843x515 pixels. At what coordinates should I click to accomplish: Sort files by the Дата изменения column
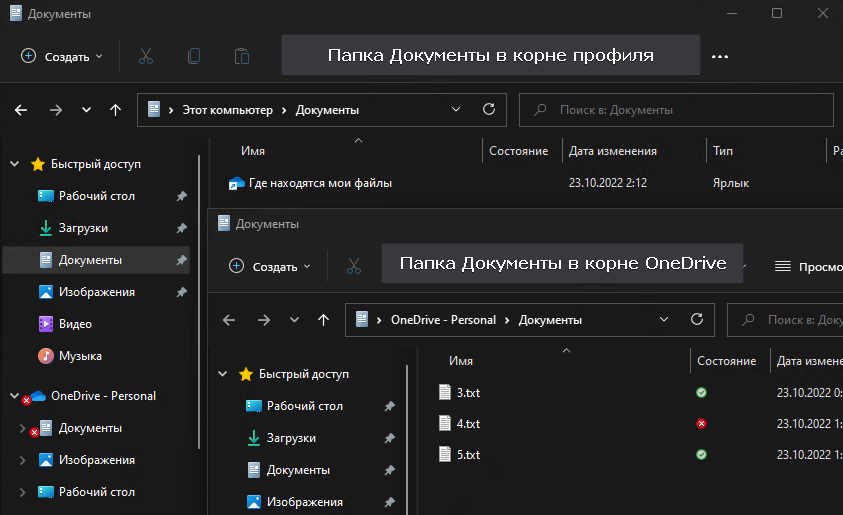(x=612, y=151)
